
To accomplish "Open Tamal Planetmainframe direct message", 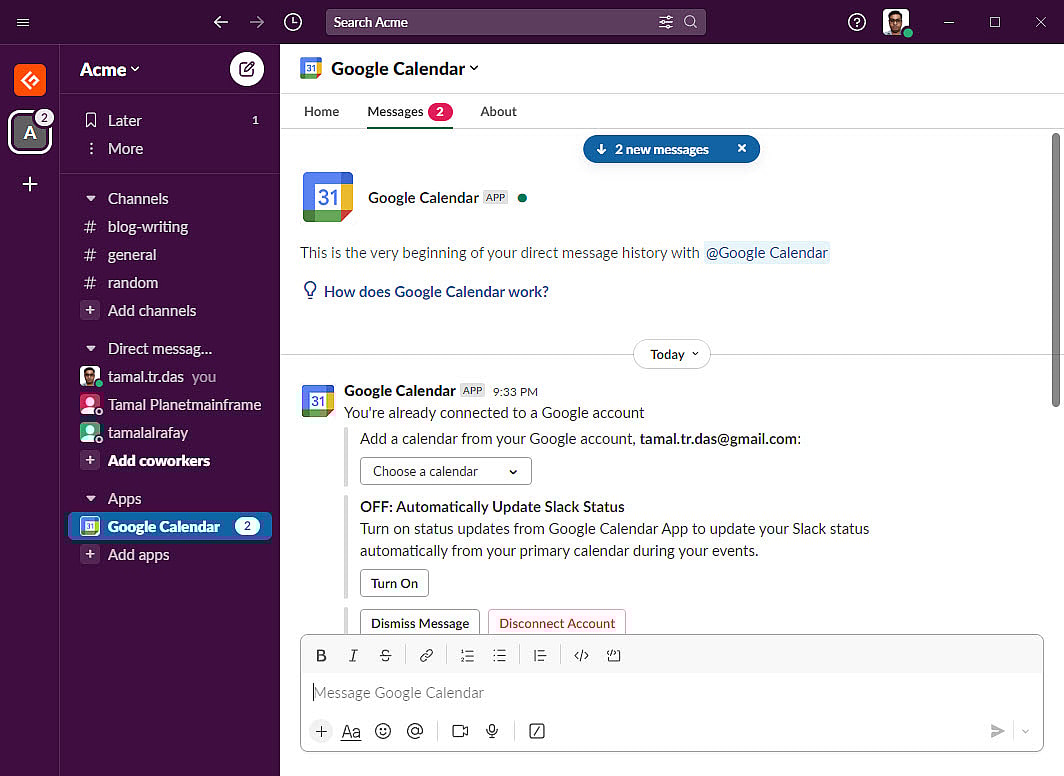I will point(170,404).
